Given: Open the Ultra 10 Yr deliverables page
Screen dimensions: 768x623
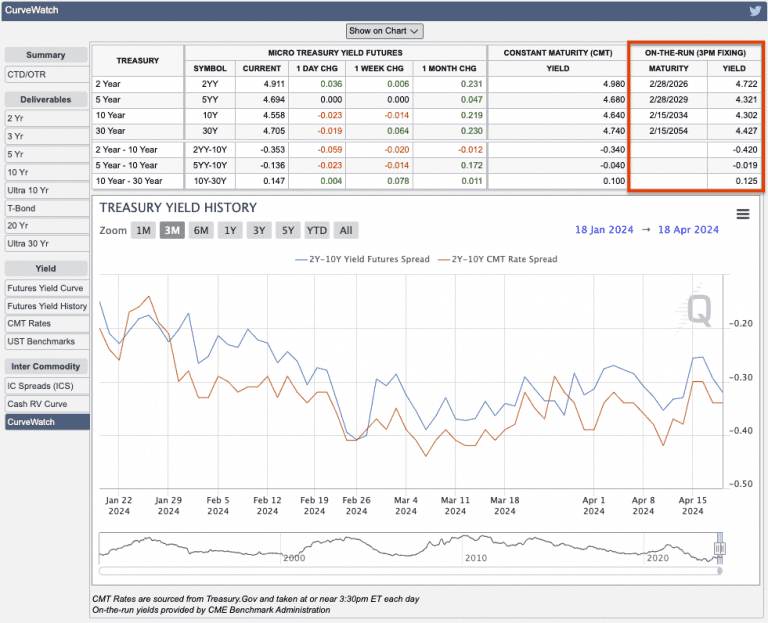Looking at the screenshot, I should (47, 190).
